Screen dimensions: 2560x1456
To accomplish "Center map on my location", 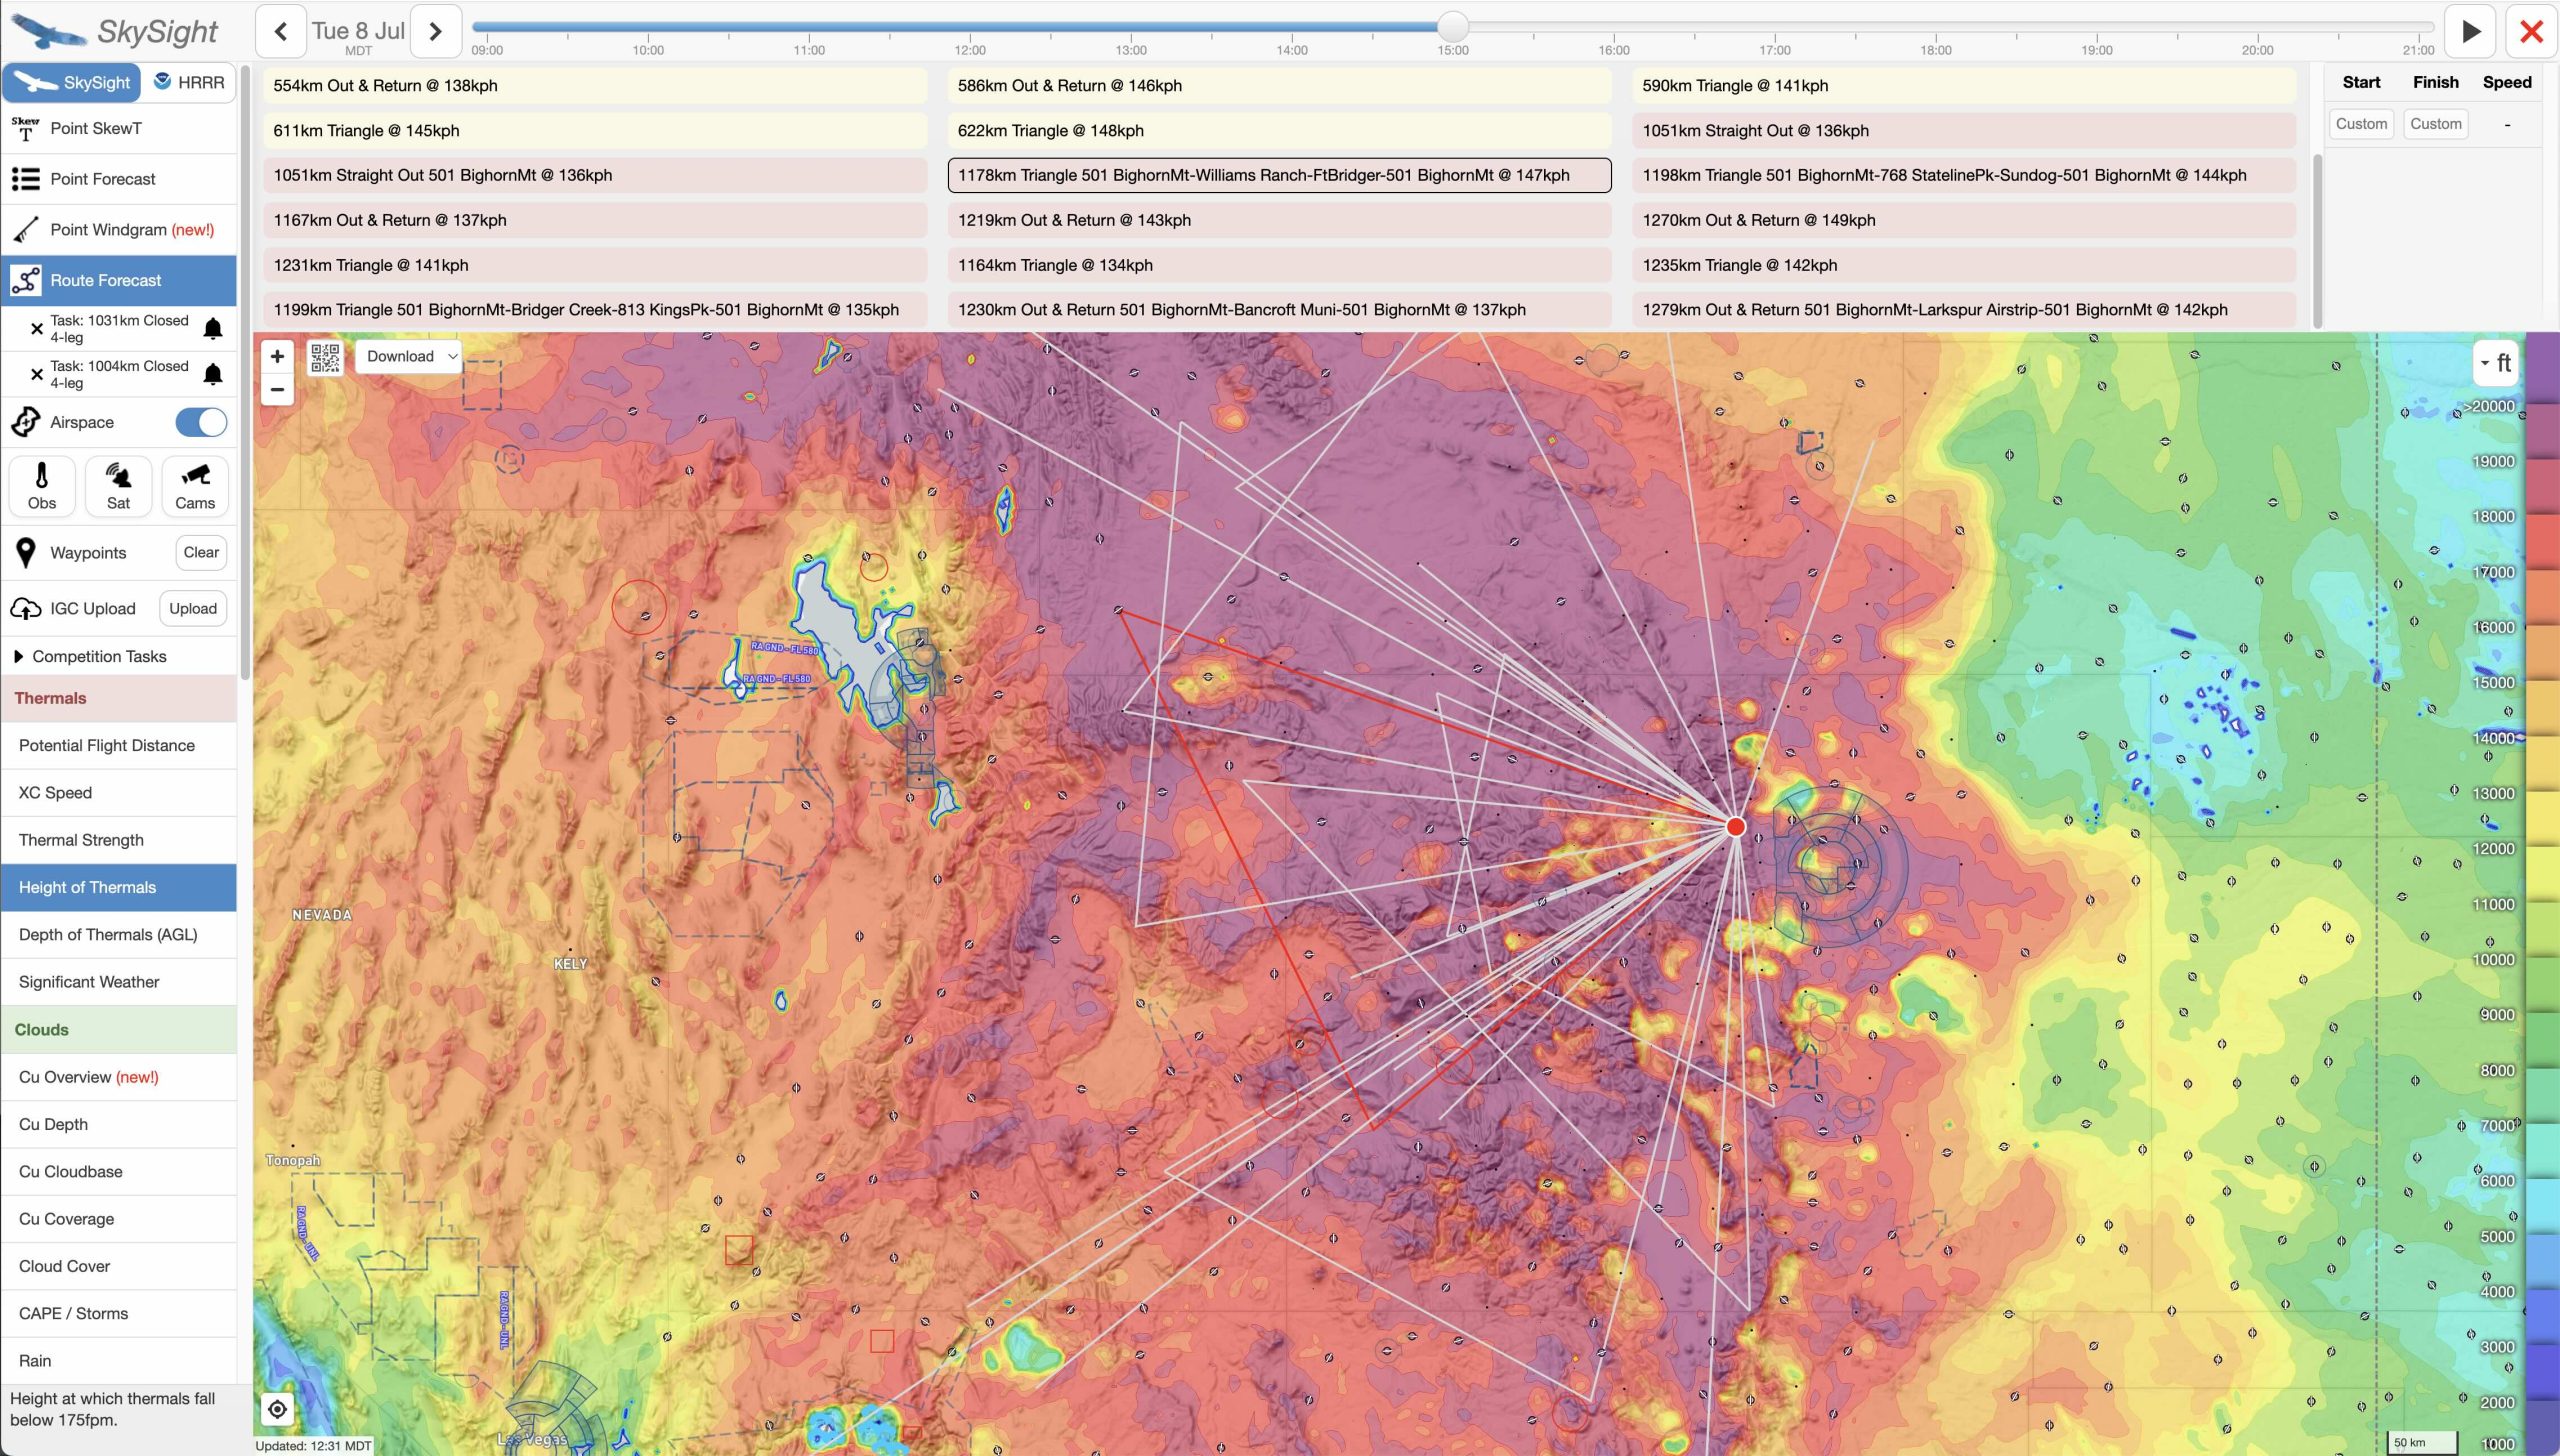I will click(277, 1409).
